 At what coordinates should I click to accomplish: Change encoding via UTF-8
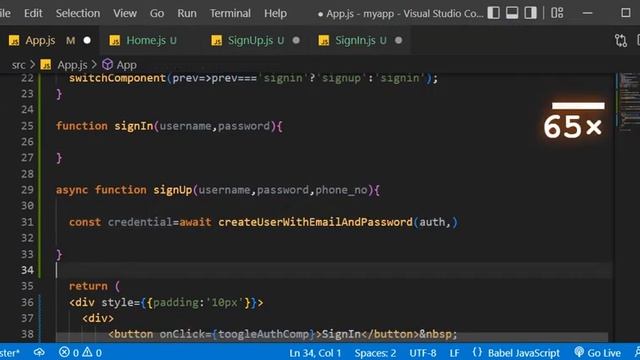(x=422, y=353)
